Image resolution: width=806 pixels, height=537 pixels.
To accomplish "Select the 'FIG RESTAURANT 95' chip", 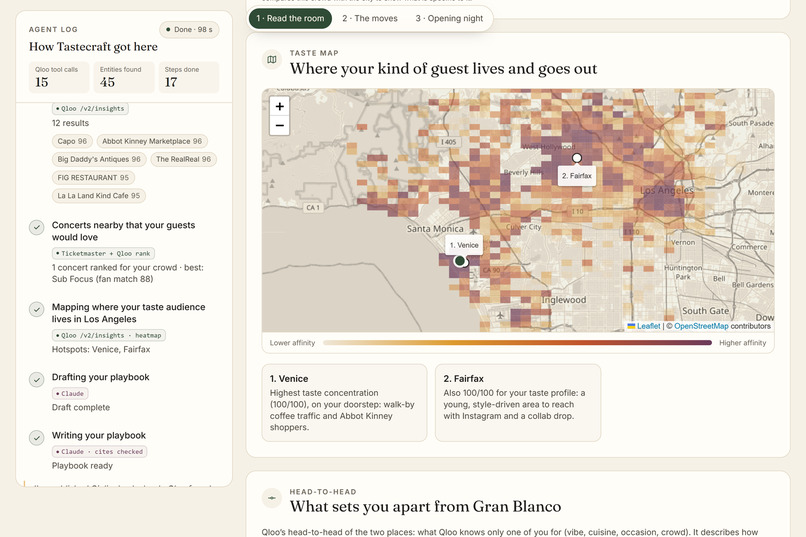I will 93,178.
